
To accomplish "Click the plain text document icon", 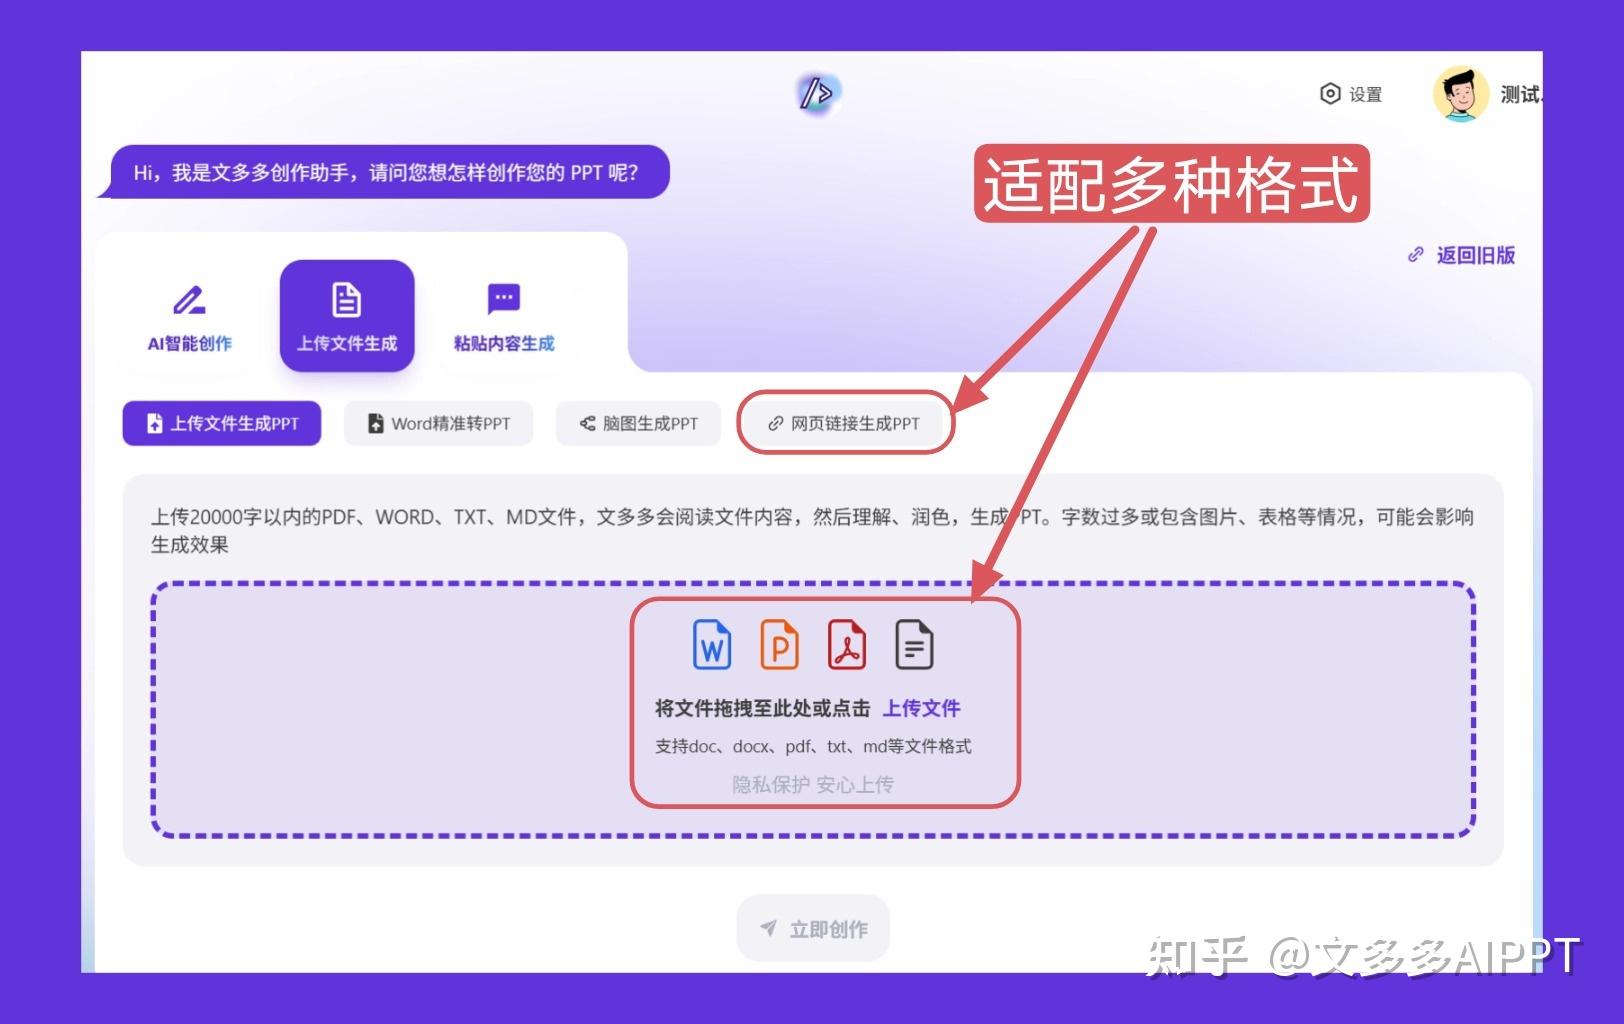I will (x=915, y=645).
